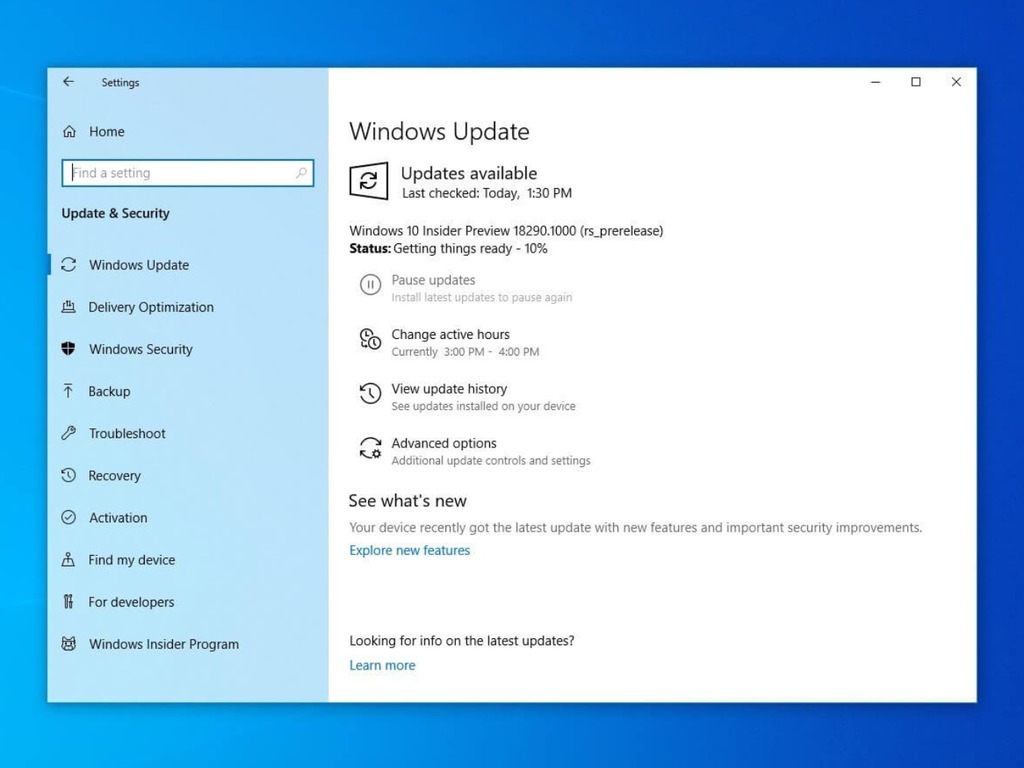Click the Recovery clock icon
Screen dimensions: 1024x768
coord(69,475)
